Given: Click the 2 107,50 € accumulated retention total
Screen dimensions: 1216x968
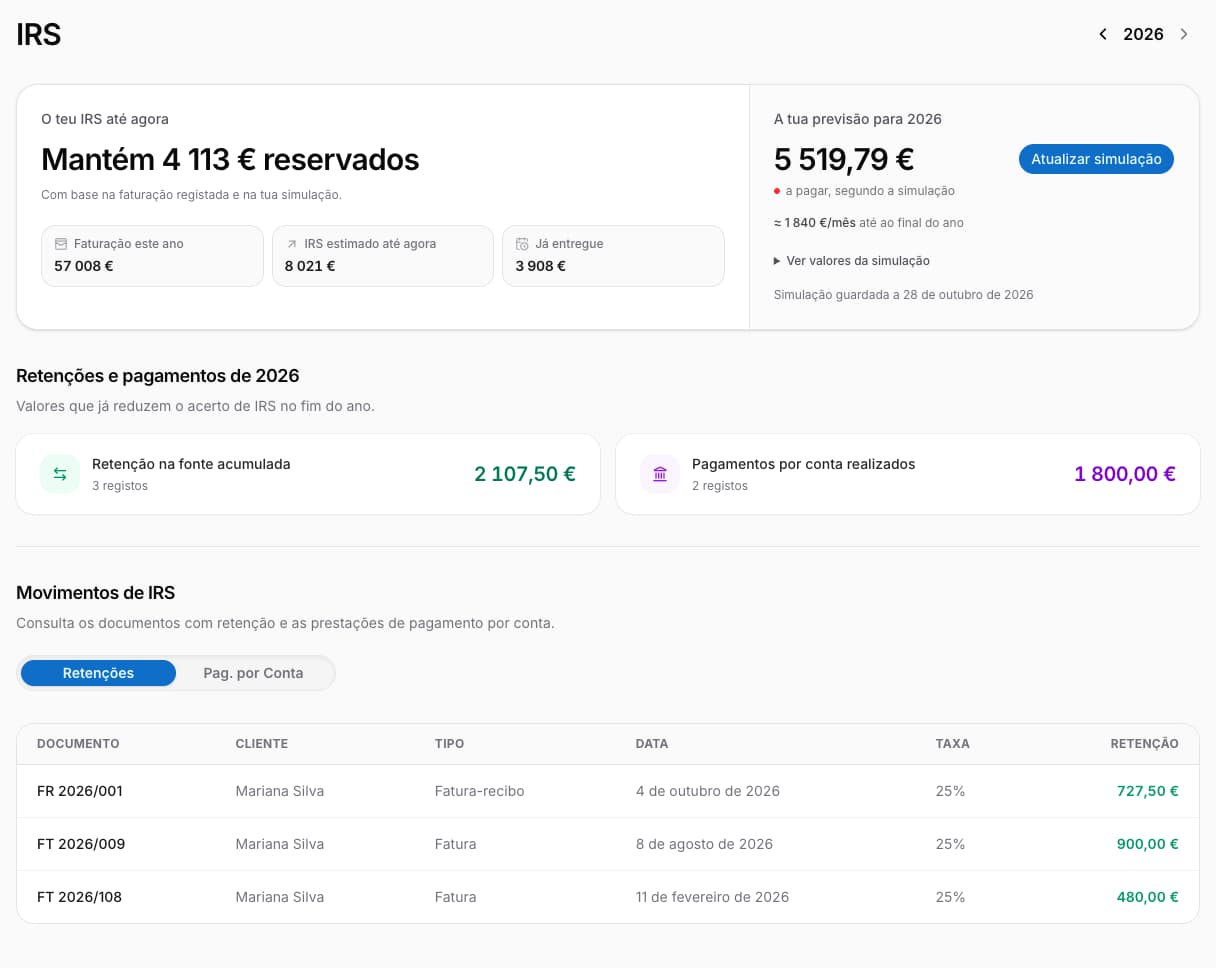Looking at the screenshot, I should pos(525,474).
